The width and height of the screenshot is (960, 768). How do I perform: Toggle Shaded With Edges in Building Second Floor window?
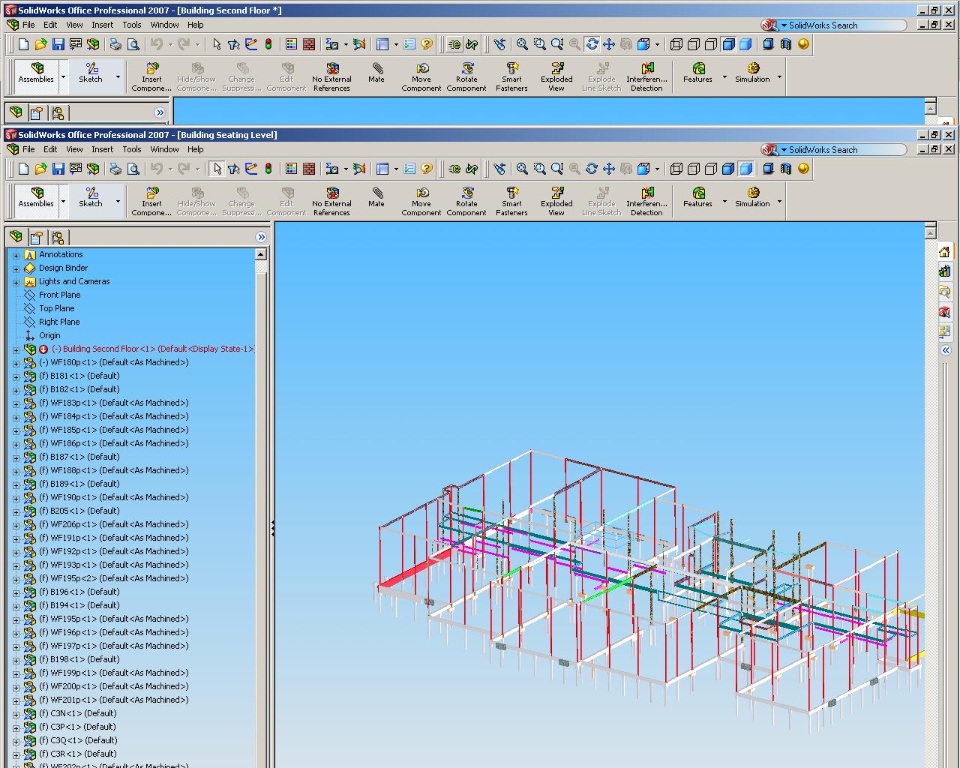click(x=728, y=44)
